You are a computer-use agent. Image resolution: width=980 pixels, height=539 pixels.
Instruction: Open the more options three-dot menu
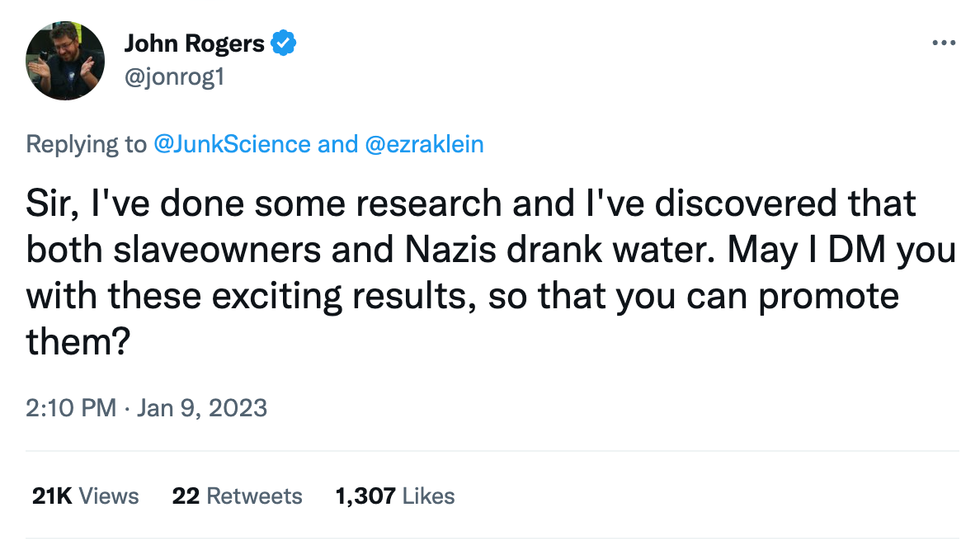coord(943,43)
